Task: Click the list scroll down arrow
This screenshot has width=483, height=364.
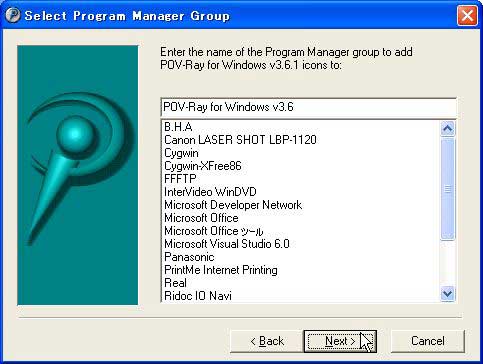Action: [x=447, y=294]
